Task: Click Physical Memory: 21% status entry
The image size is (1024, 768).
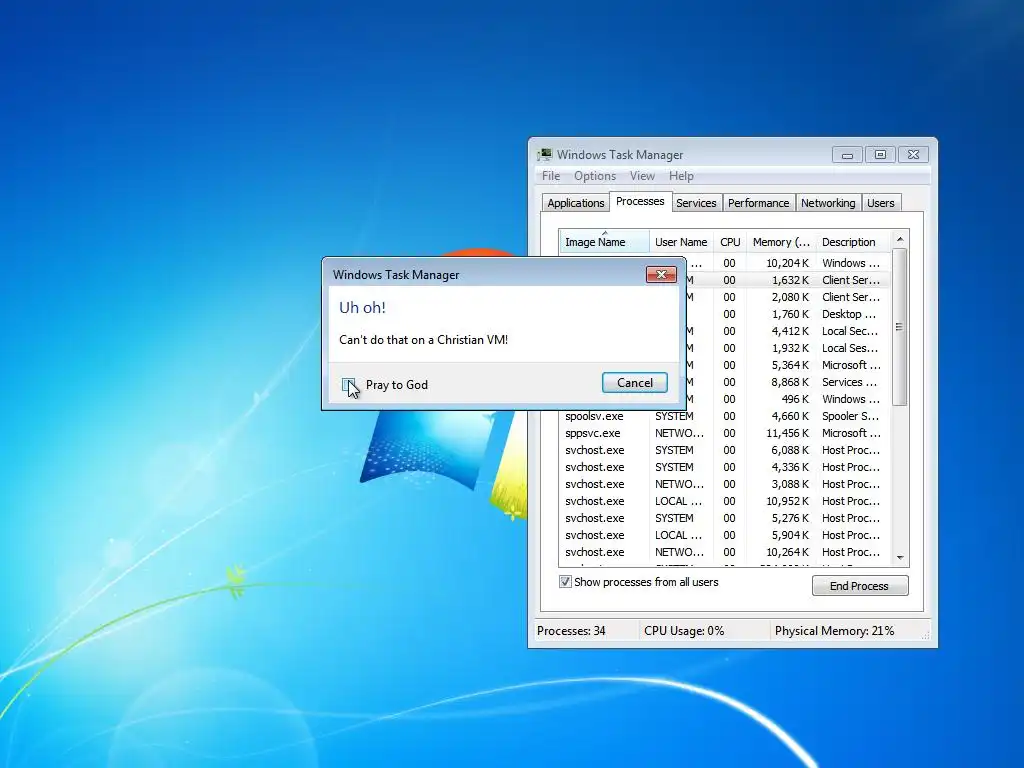Action: click(834, 631)
